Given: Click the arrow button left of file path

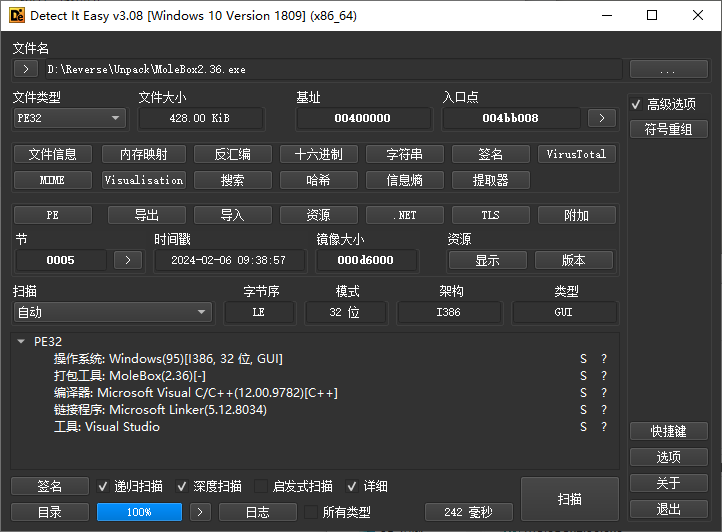Looking at the screenshot, I should click(x=26, y=69).
